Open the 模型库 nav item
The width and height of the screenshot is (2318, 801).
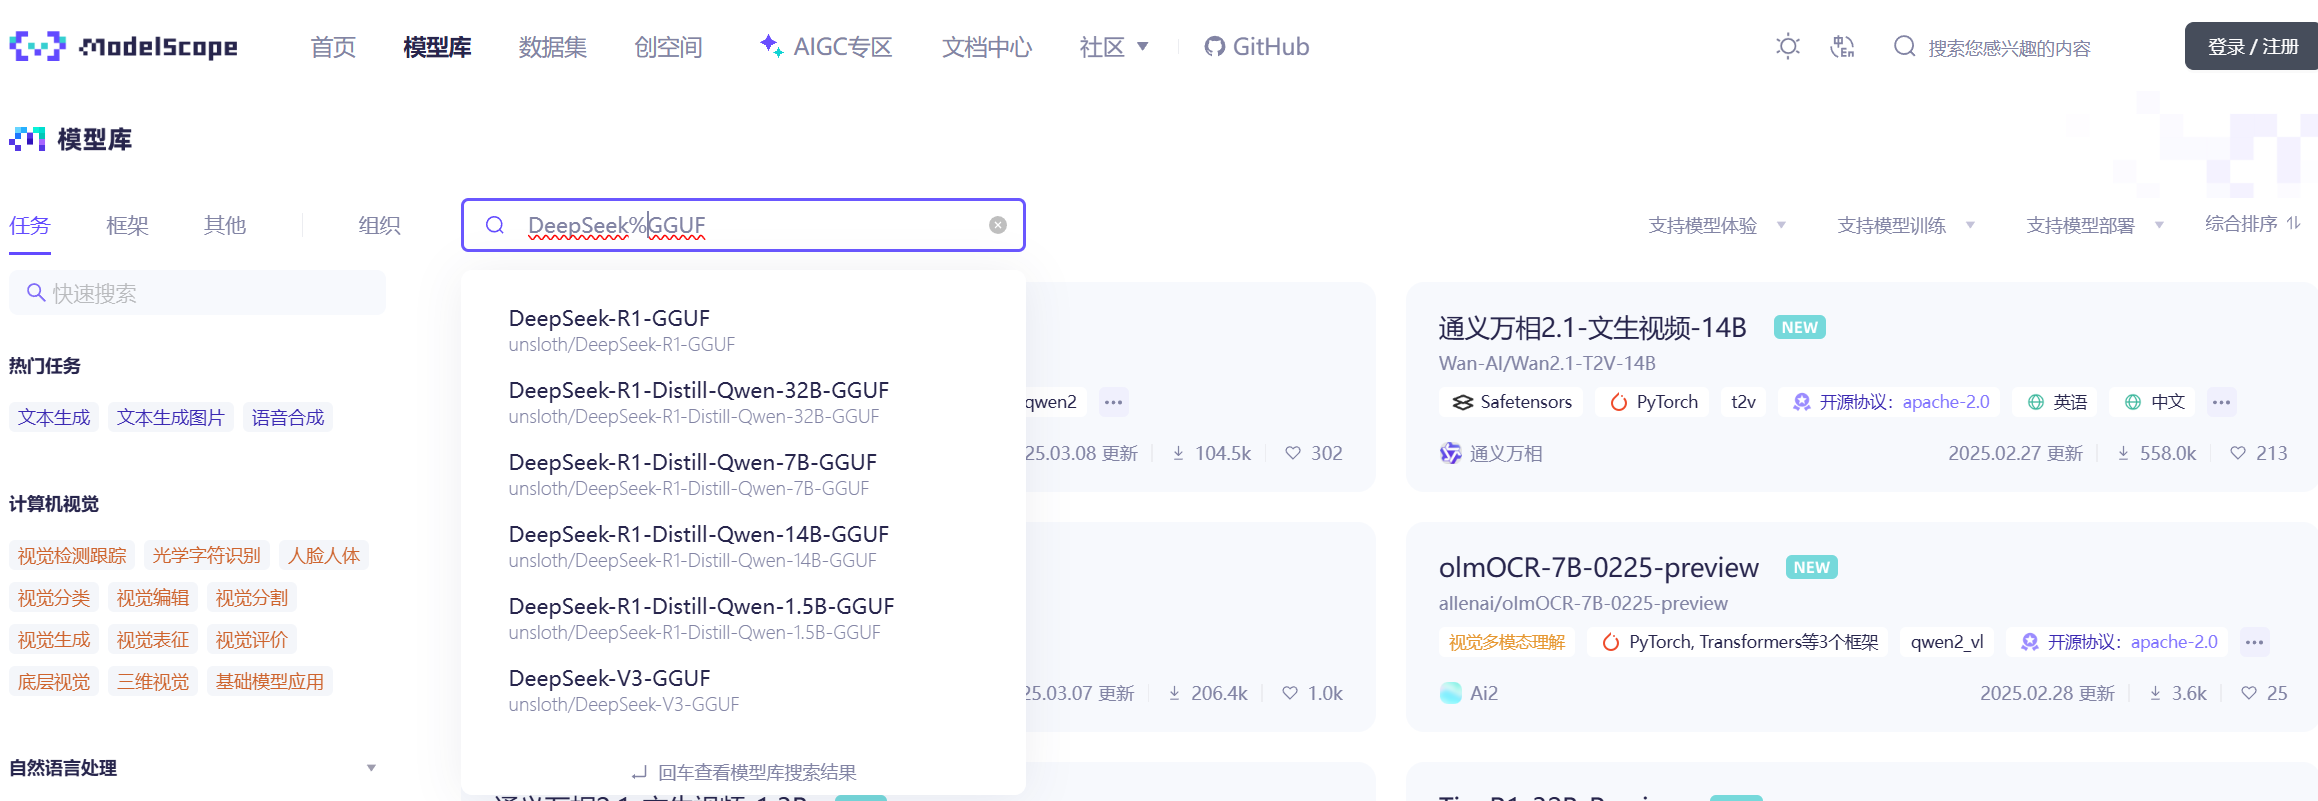click(x=437, y=47)
